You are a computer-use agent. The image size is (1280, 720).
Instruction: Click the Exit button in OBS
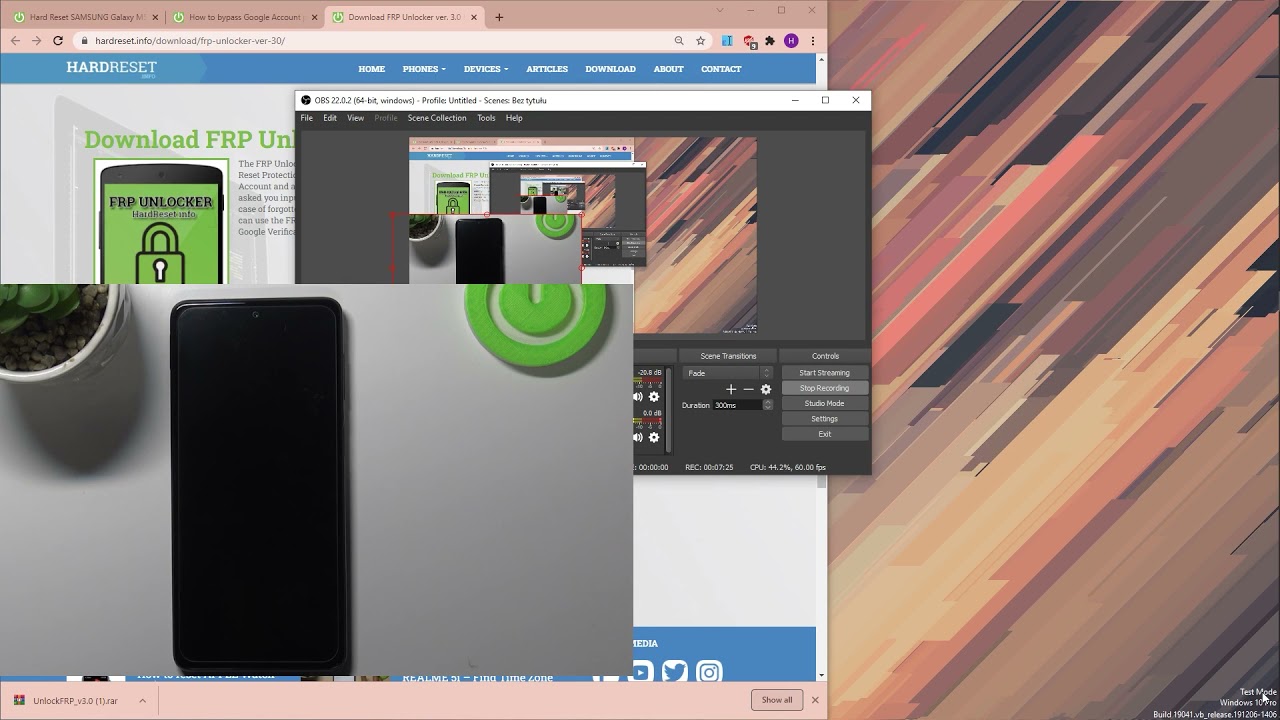click(x=825, y=434)
